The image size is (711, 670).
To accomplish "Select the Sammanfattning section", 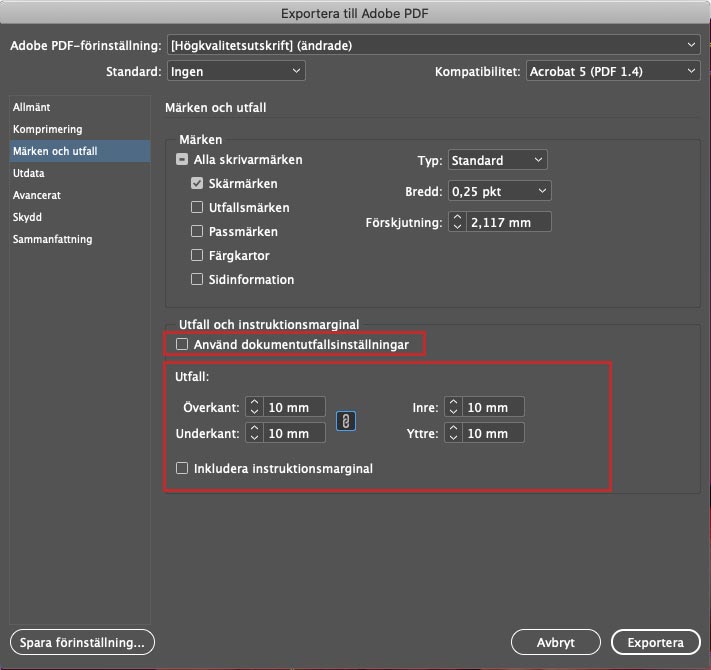I will [80, 239].
